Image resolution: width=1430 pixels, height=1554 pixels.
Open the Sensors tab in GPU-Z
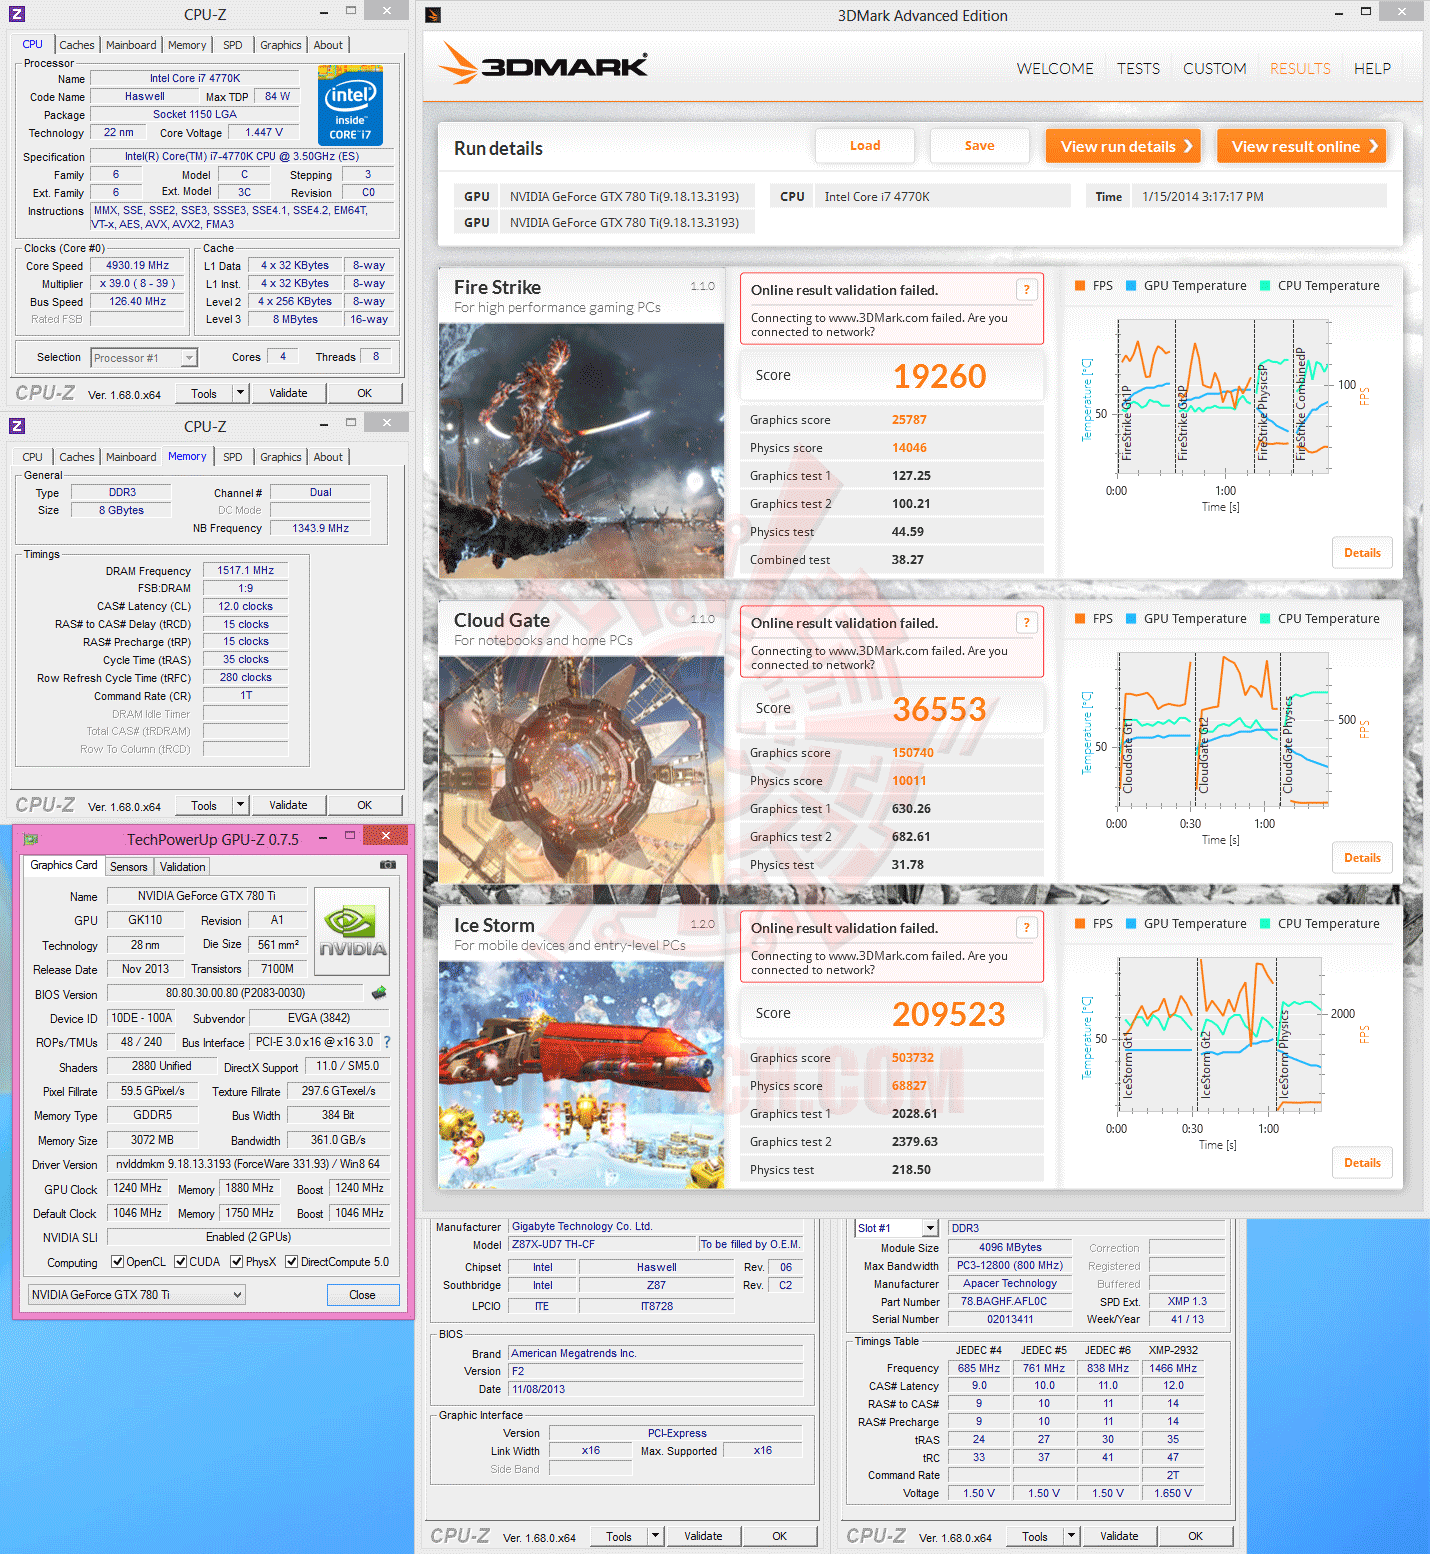click(129, 867)
